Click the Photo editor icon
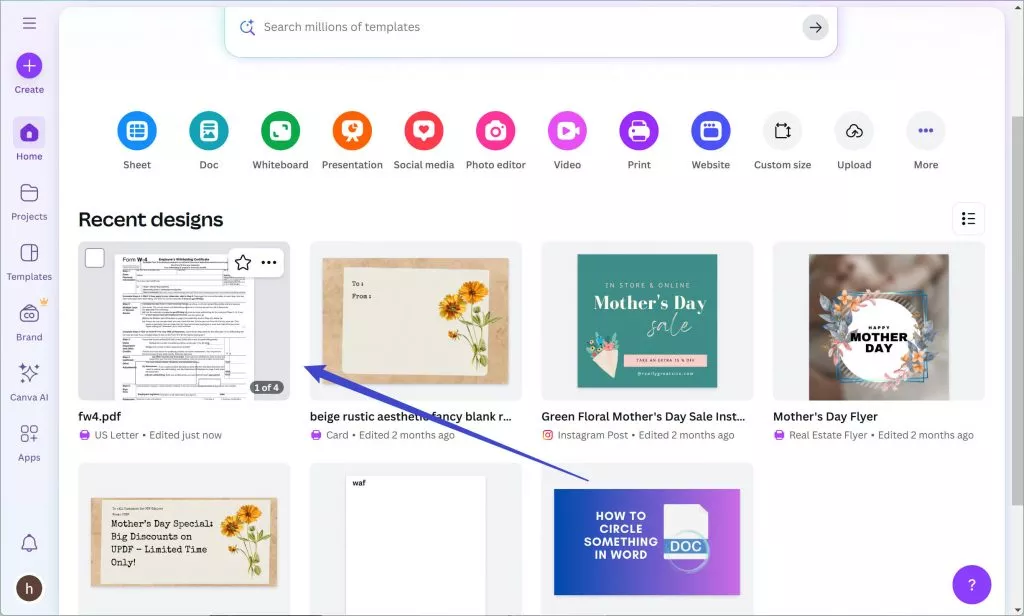1024x616 pixels. click(495, 130)
